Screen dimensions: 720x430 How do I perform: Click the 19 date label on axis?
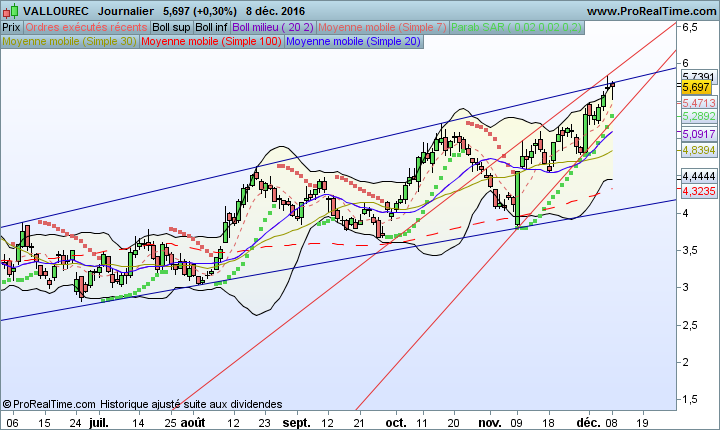pos(642,423)
